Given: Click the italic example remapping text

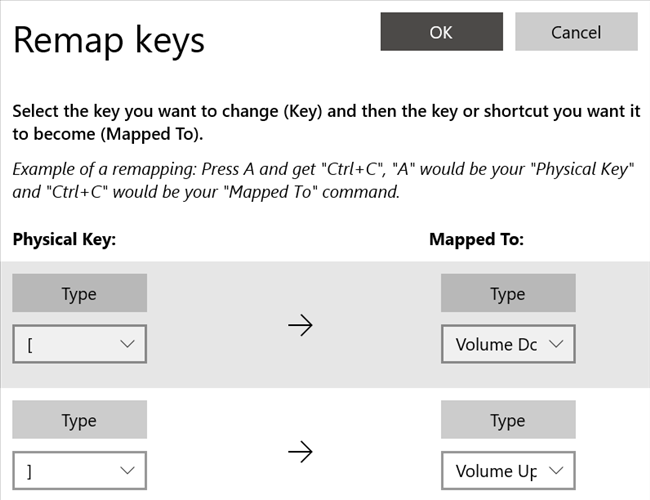Looking at the screenshot, I should pyautogui.click(x=324, y=180).
